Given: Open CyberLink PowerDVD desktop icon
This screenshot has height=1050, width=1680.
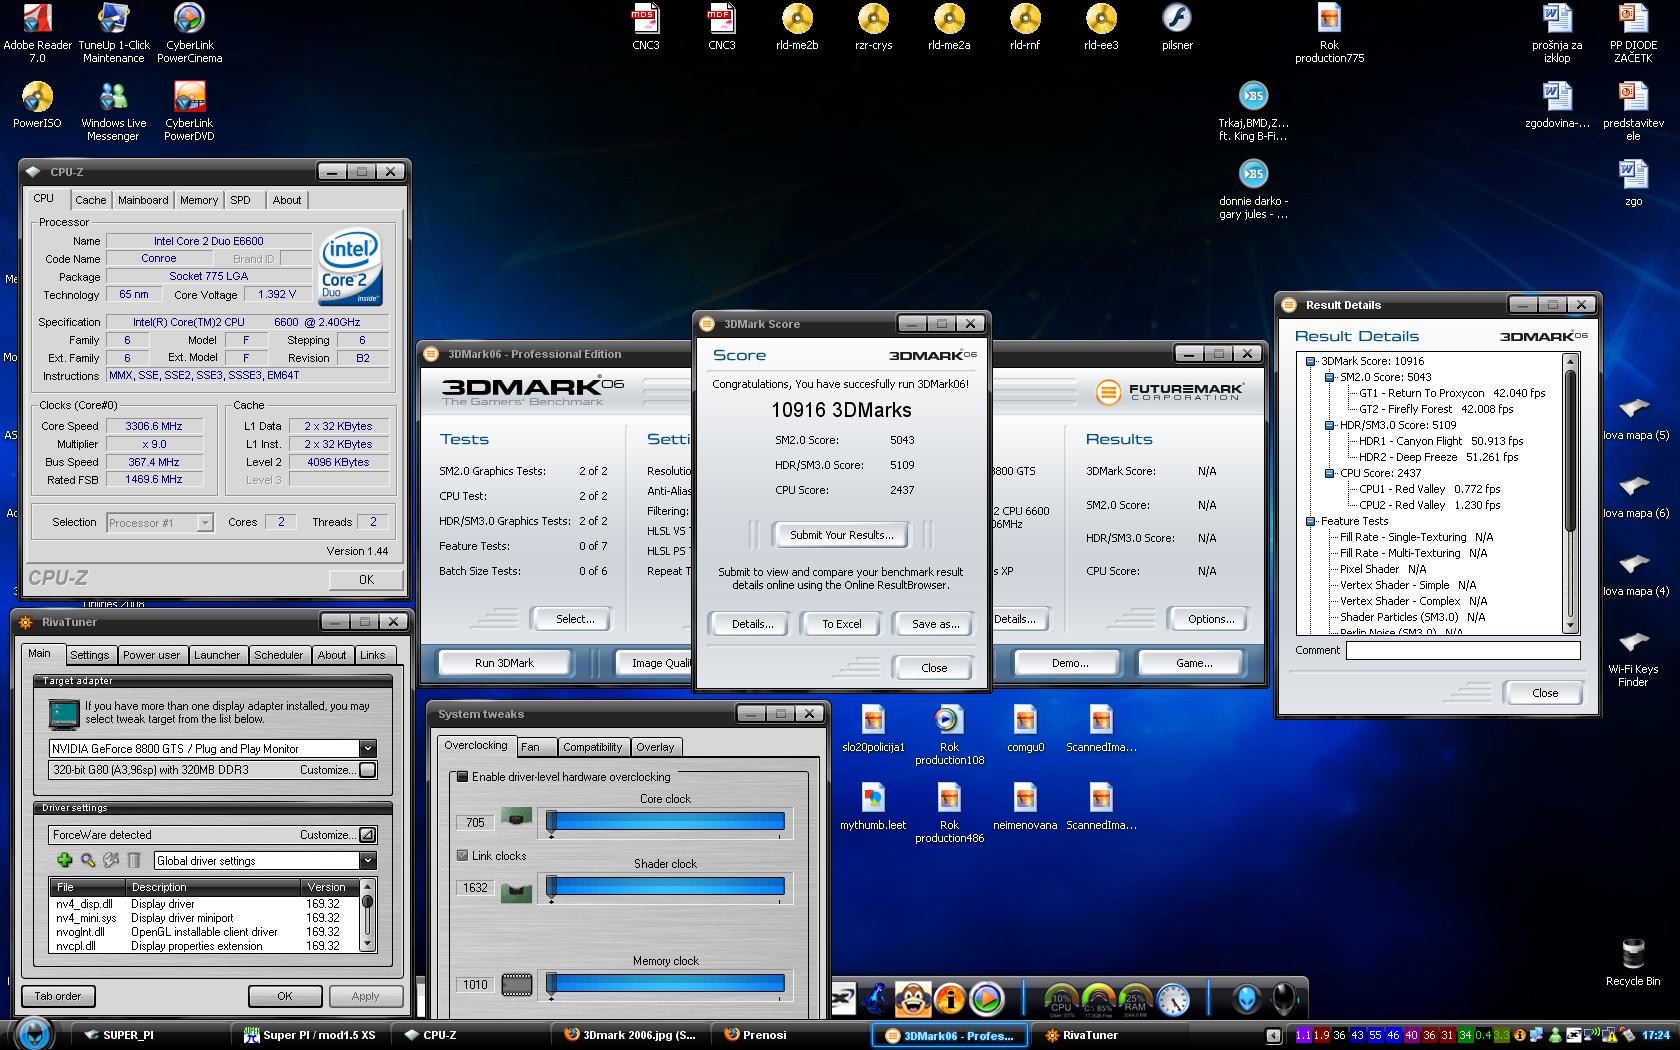Looking at the screenshot, I should click(x=189, y=110).
